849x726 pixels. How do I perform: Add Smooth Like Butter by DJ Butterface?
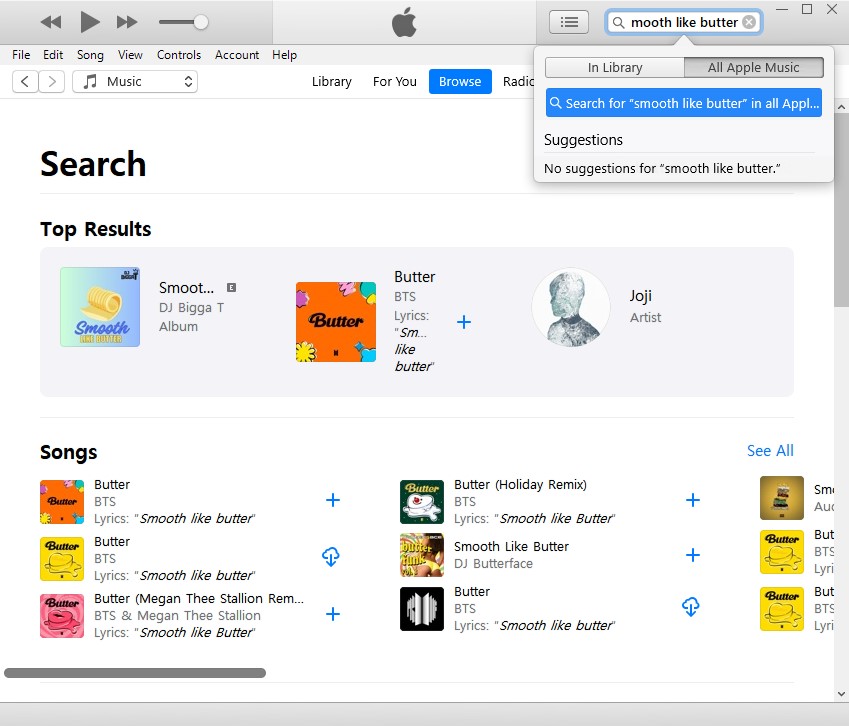click(693, 555)
